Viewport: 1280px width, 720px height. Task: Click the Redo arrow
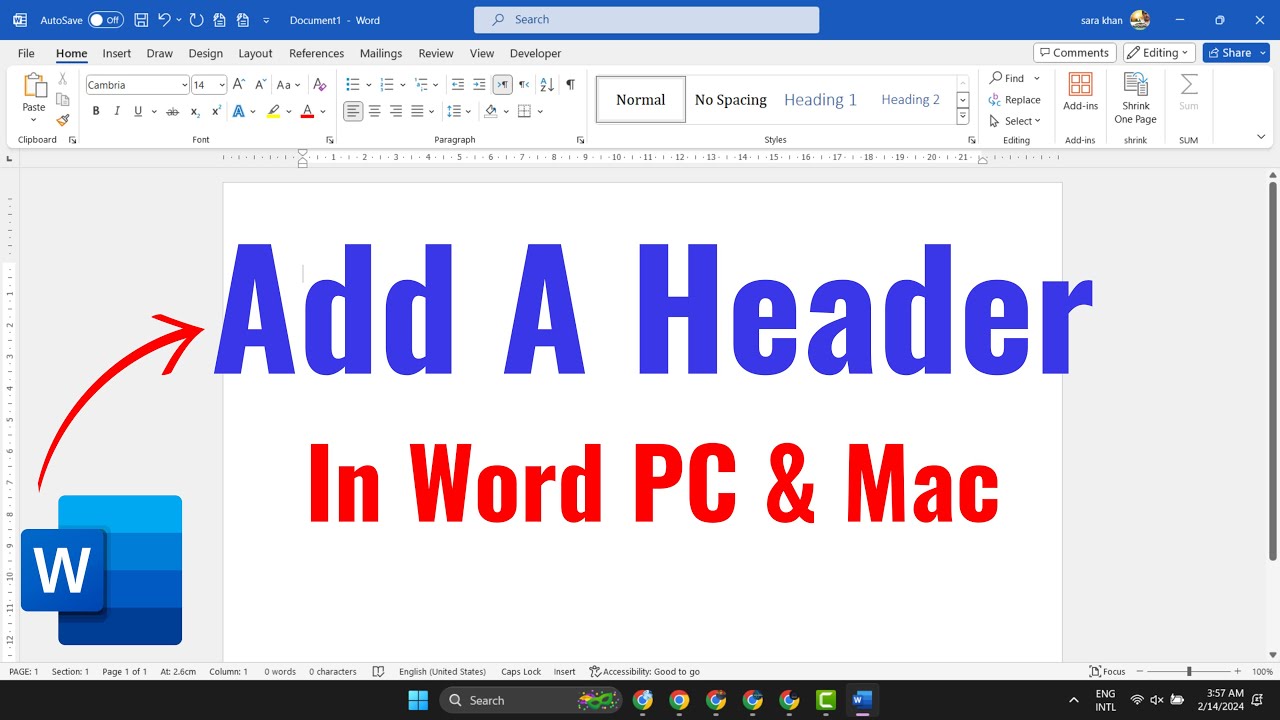coord(196,20)
